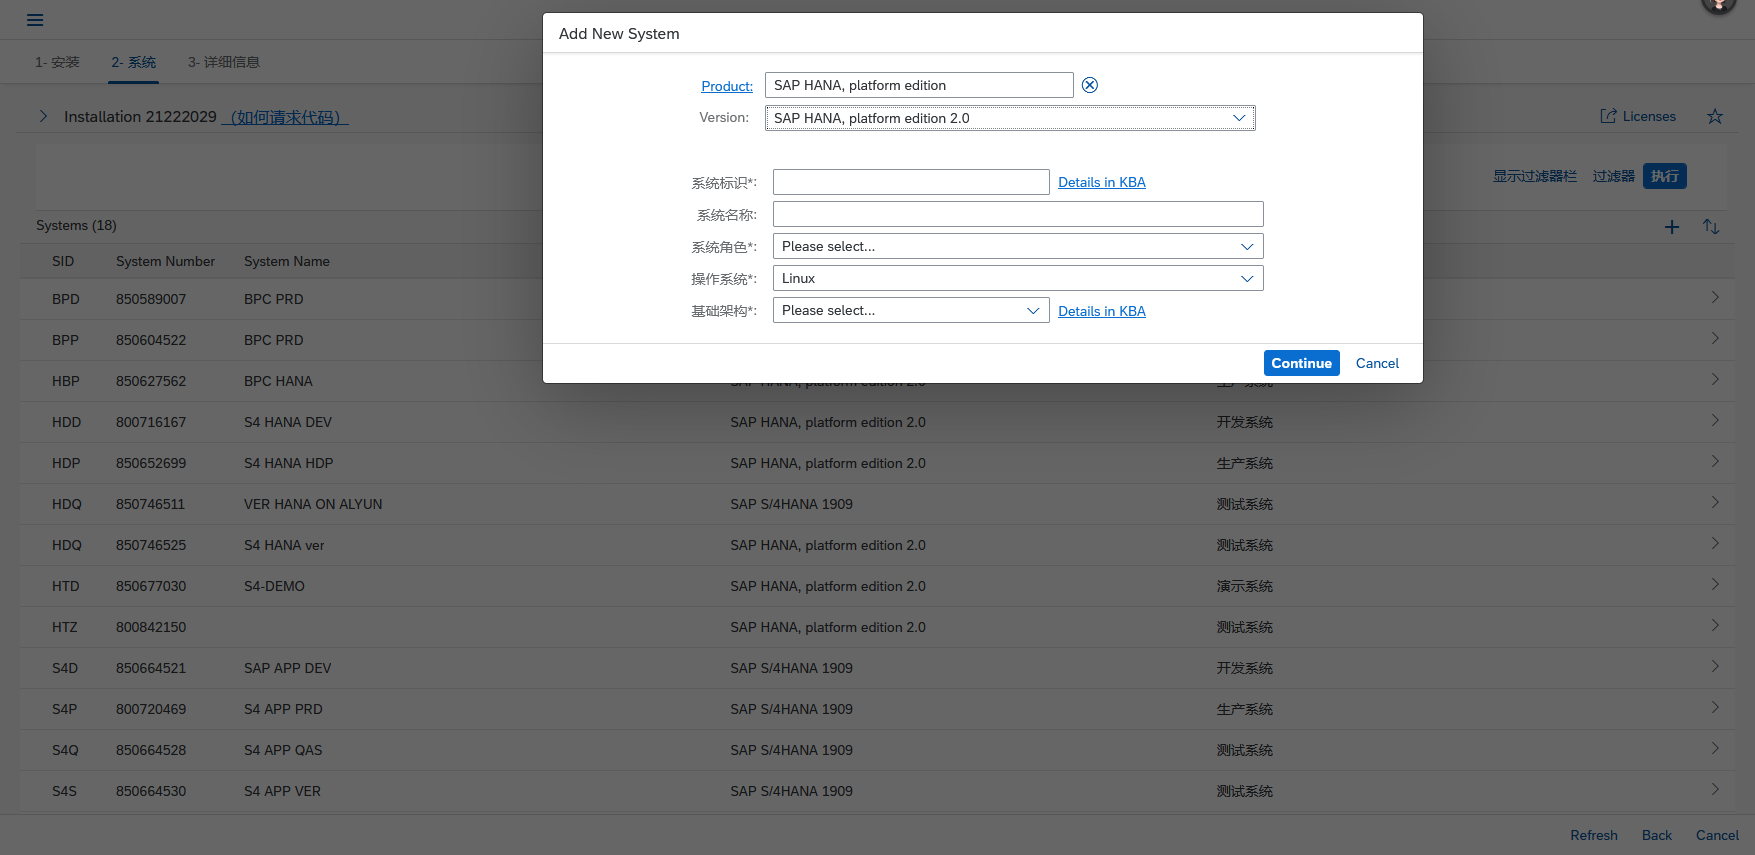
Task: Switch to the 3- 详细信息 tab
Action: (x=224, y=62)
